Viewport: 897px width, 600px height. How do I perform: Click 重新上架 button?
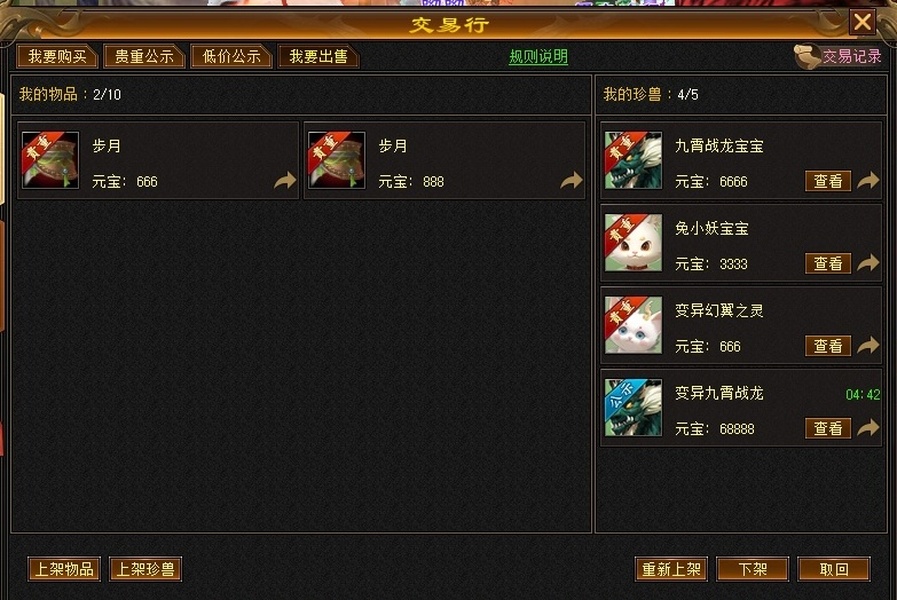pos(671,569)
